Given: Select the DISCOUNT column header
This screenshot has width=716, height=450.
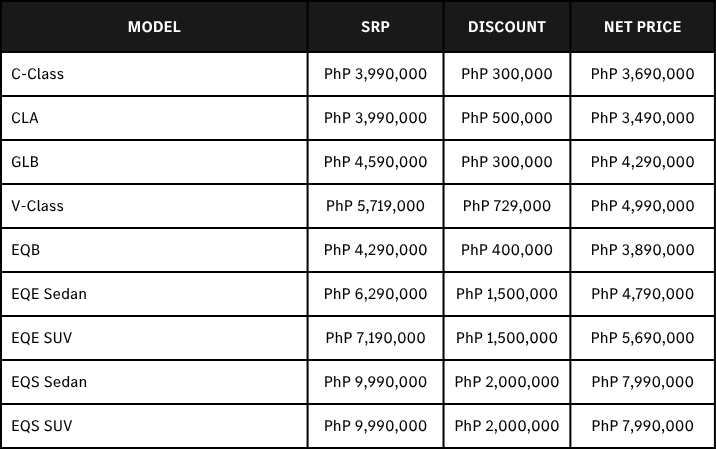Looking at the screenshot, I should click(x=506, y=27).
